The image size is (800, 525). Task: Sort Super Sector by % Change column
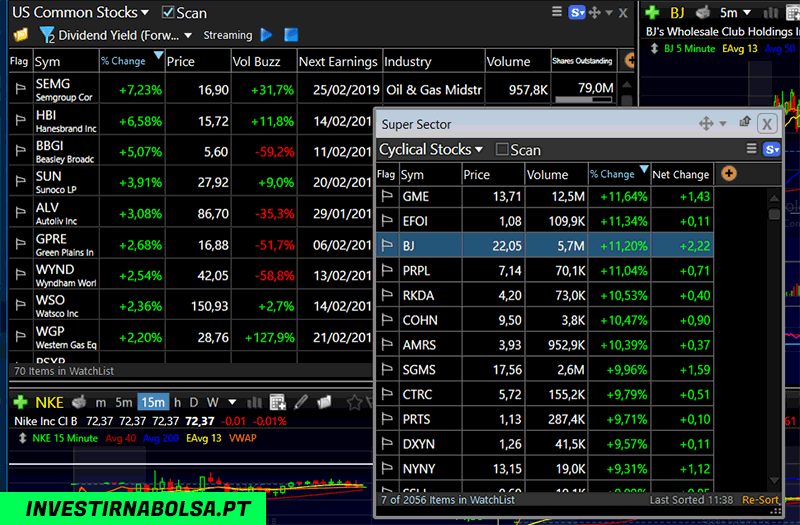point(619,174)
